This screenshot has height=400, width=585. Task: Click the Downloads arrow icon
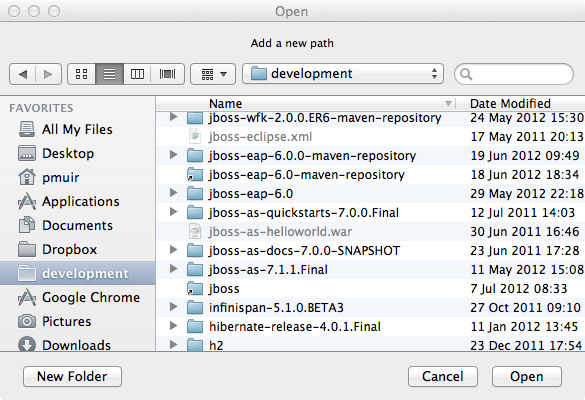[x=27, y=344]
